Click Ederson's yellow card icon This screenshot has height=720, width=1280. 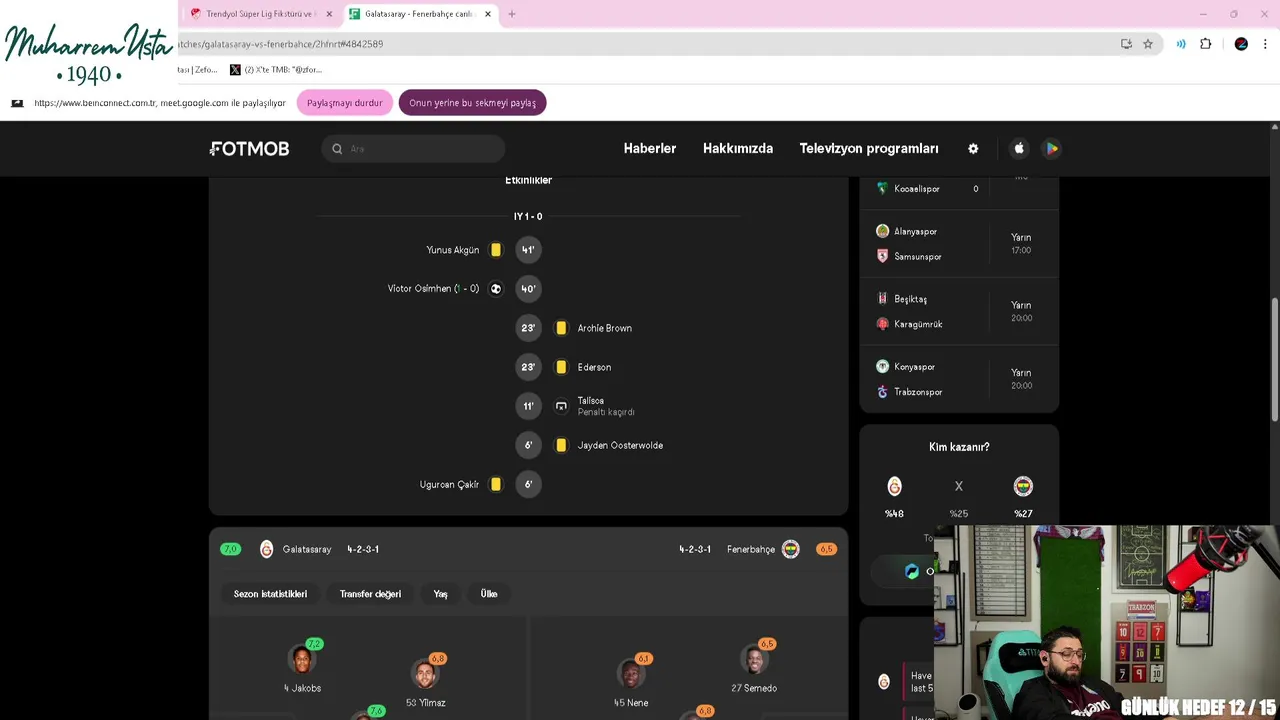click(x=561, y=367)
